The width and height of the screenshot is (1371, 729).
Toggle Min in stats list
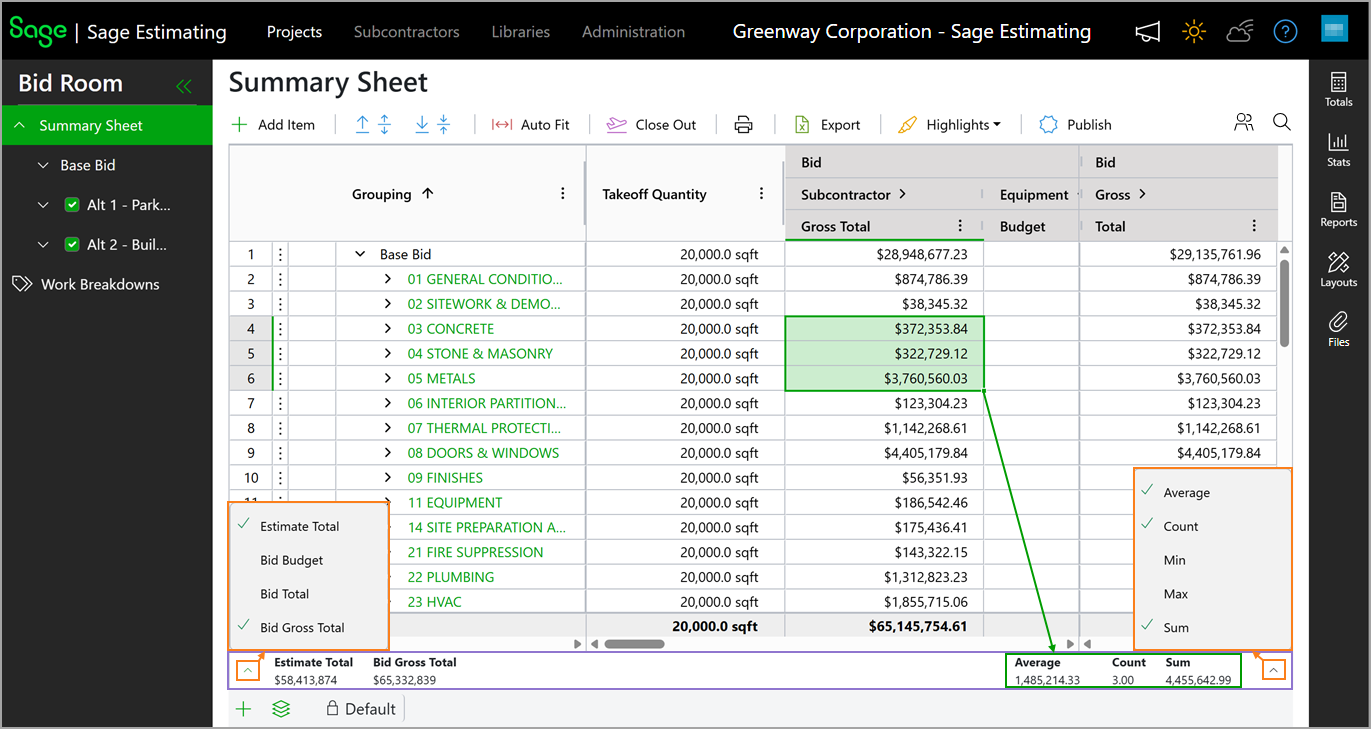click(x=1212, y=560)
